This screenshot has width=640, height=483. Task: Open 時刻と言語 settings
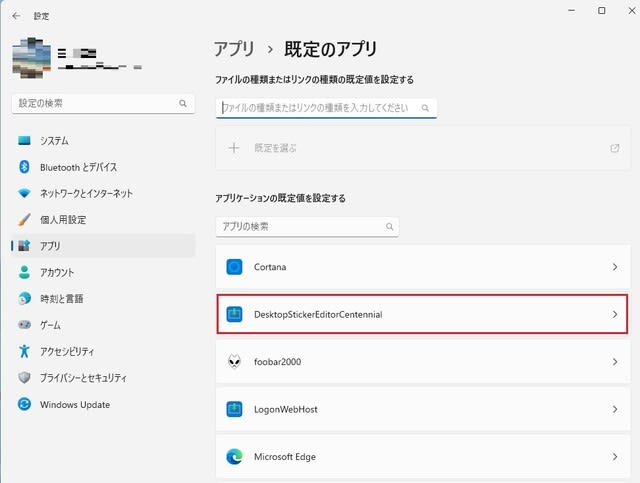[x=104, y=298]
